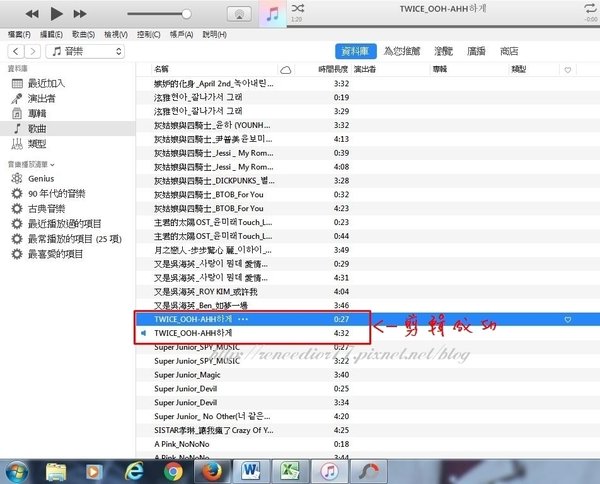Select the 資料庫 tab
Viewport: 600px width, 484px height.
point(355,51)
